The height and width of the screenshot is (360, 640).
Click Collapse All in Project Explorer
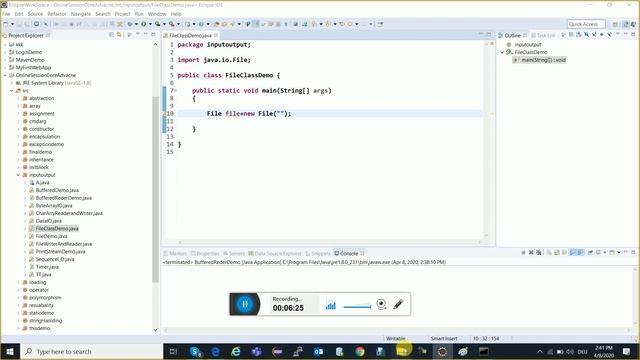click(x=111, y=35)
